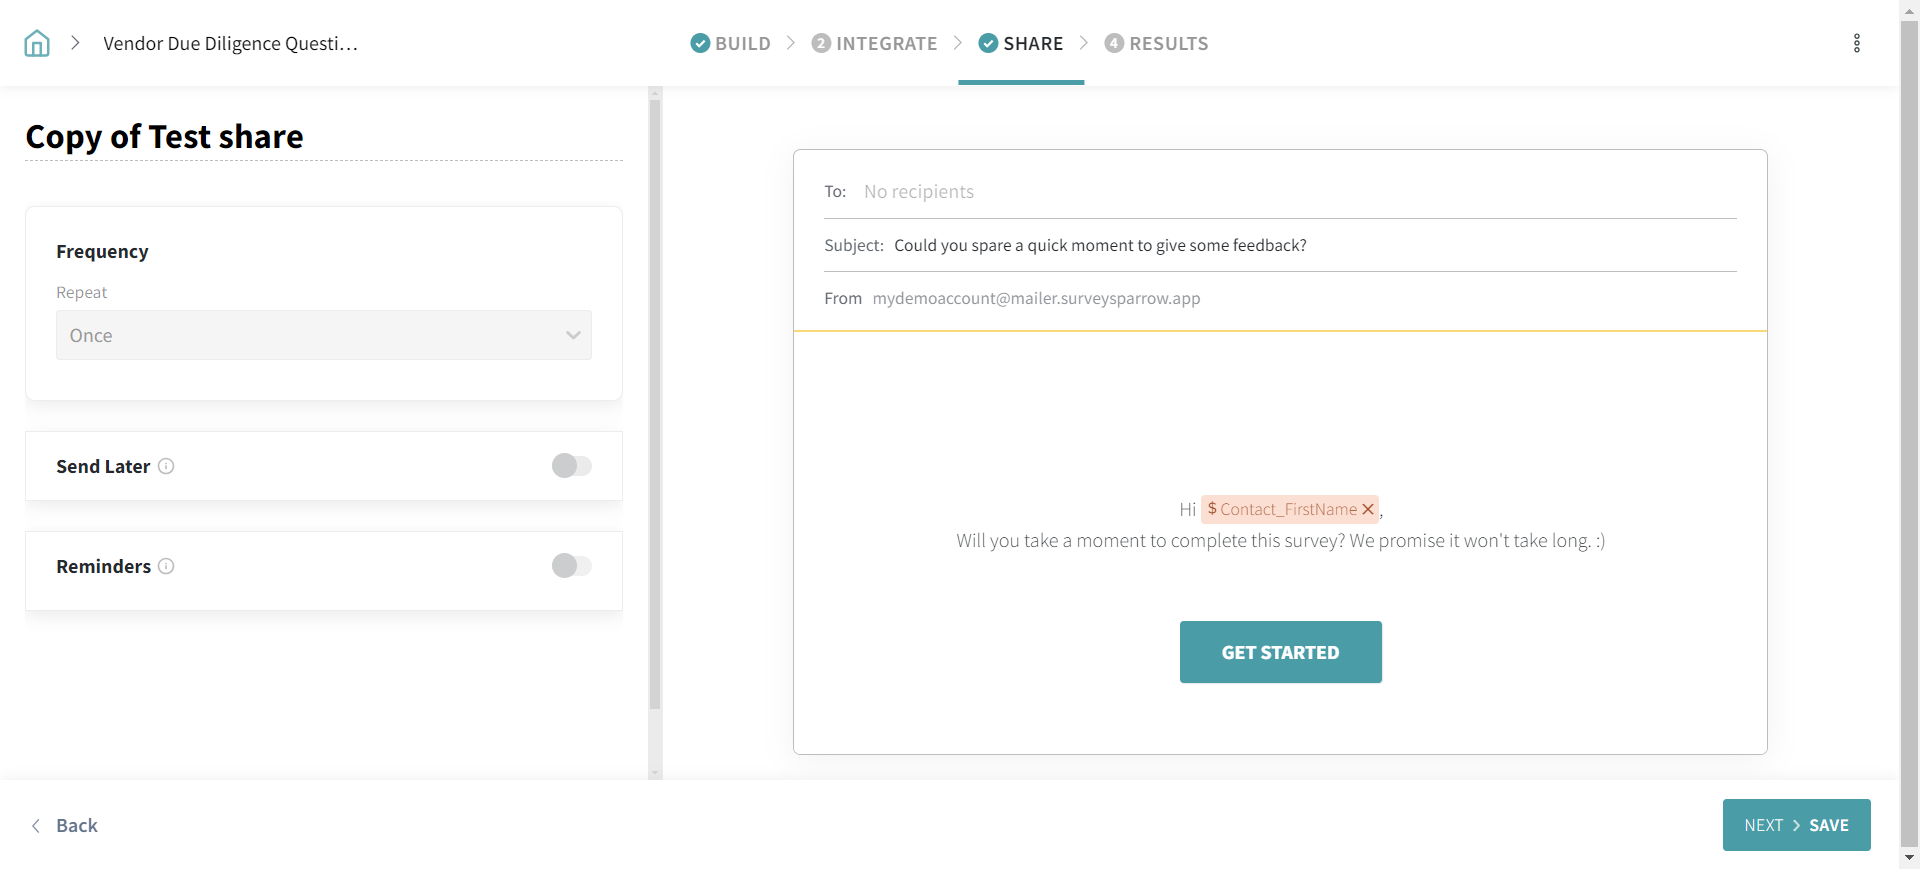This screenshot has width=1920, height=869.
Task: Remove the Contact_FirstName variable tag
Action: 1368,509
